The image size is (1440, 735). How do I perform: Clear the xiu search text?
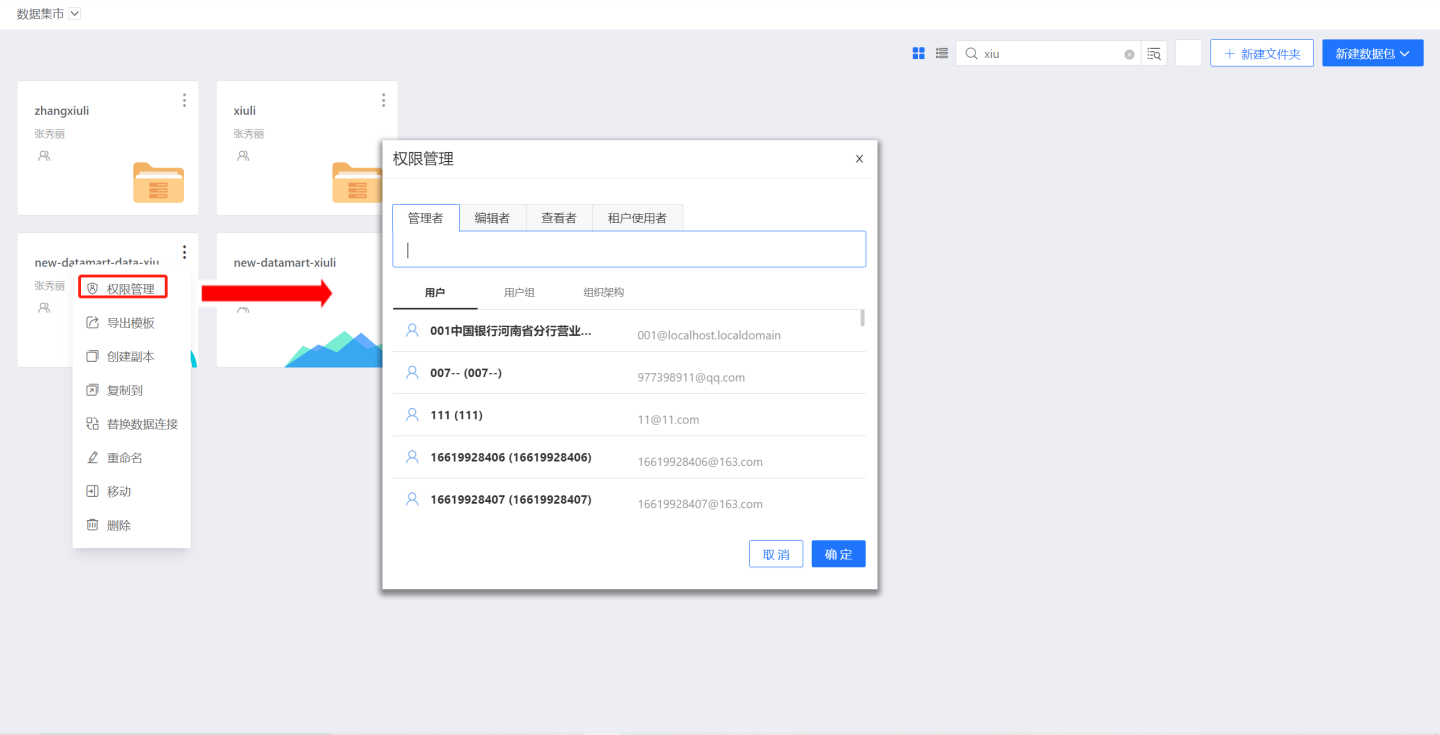pos(1129,55)
